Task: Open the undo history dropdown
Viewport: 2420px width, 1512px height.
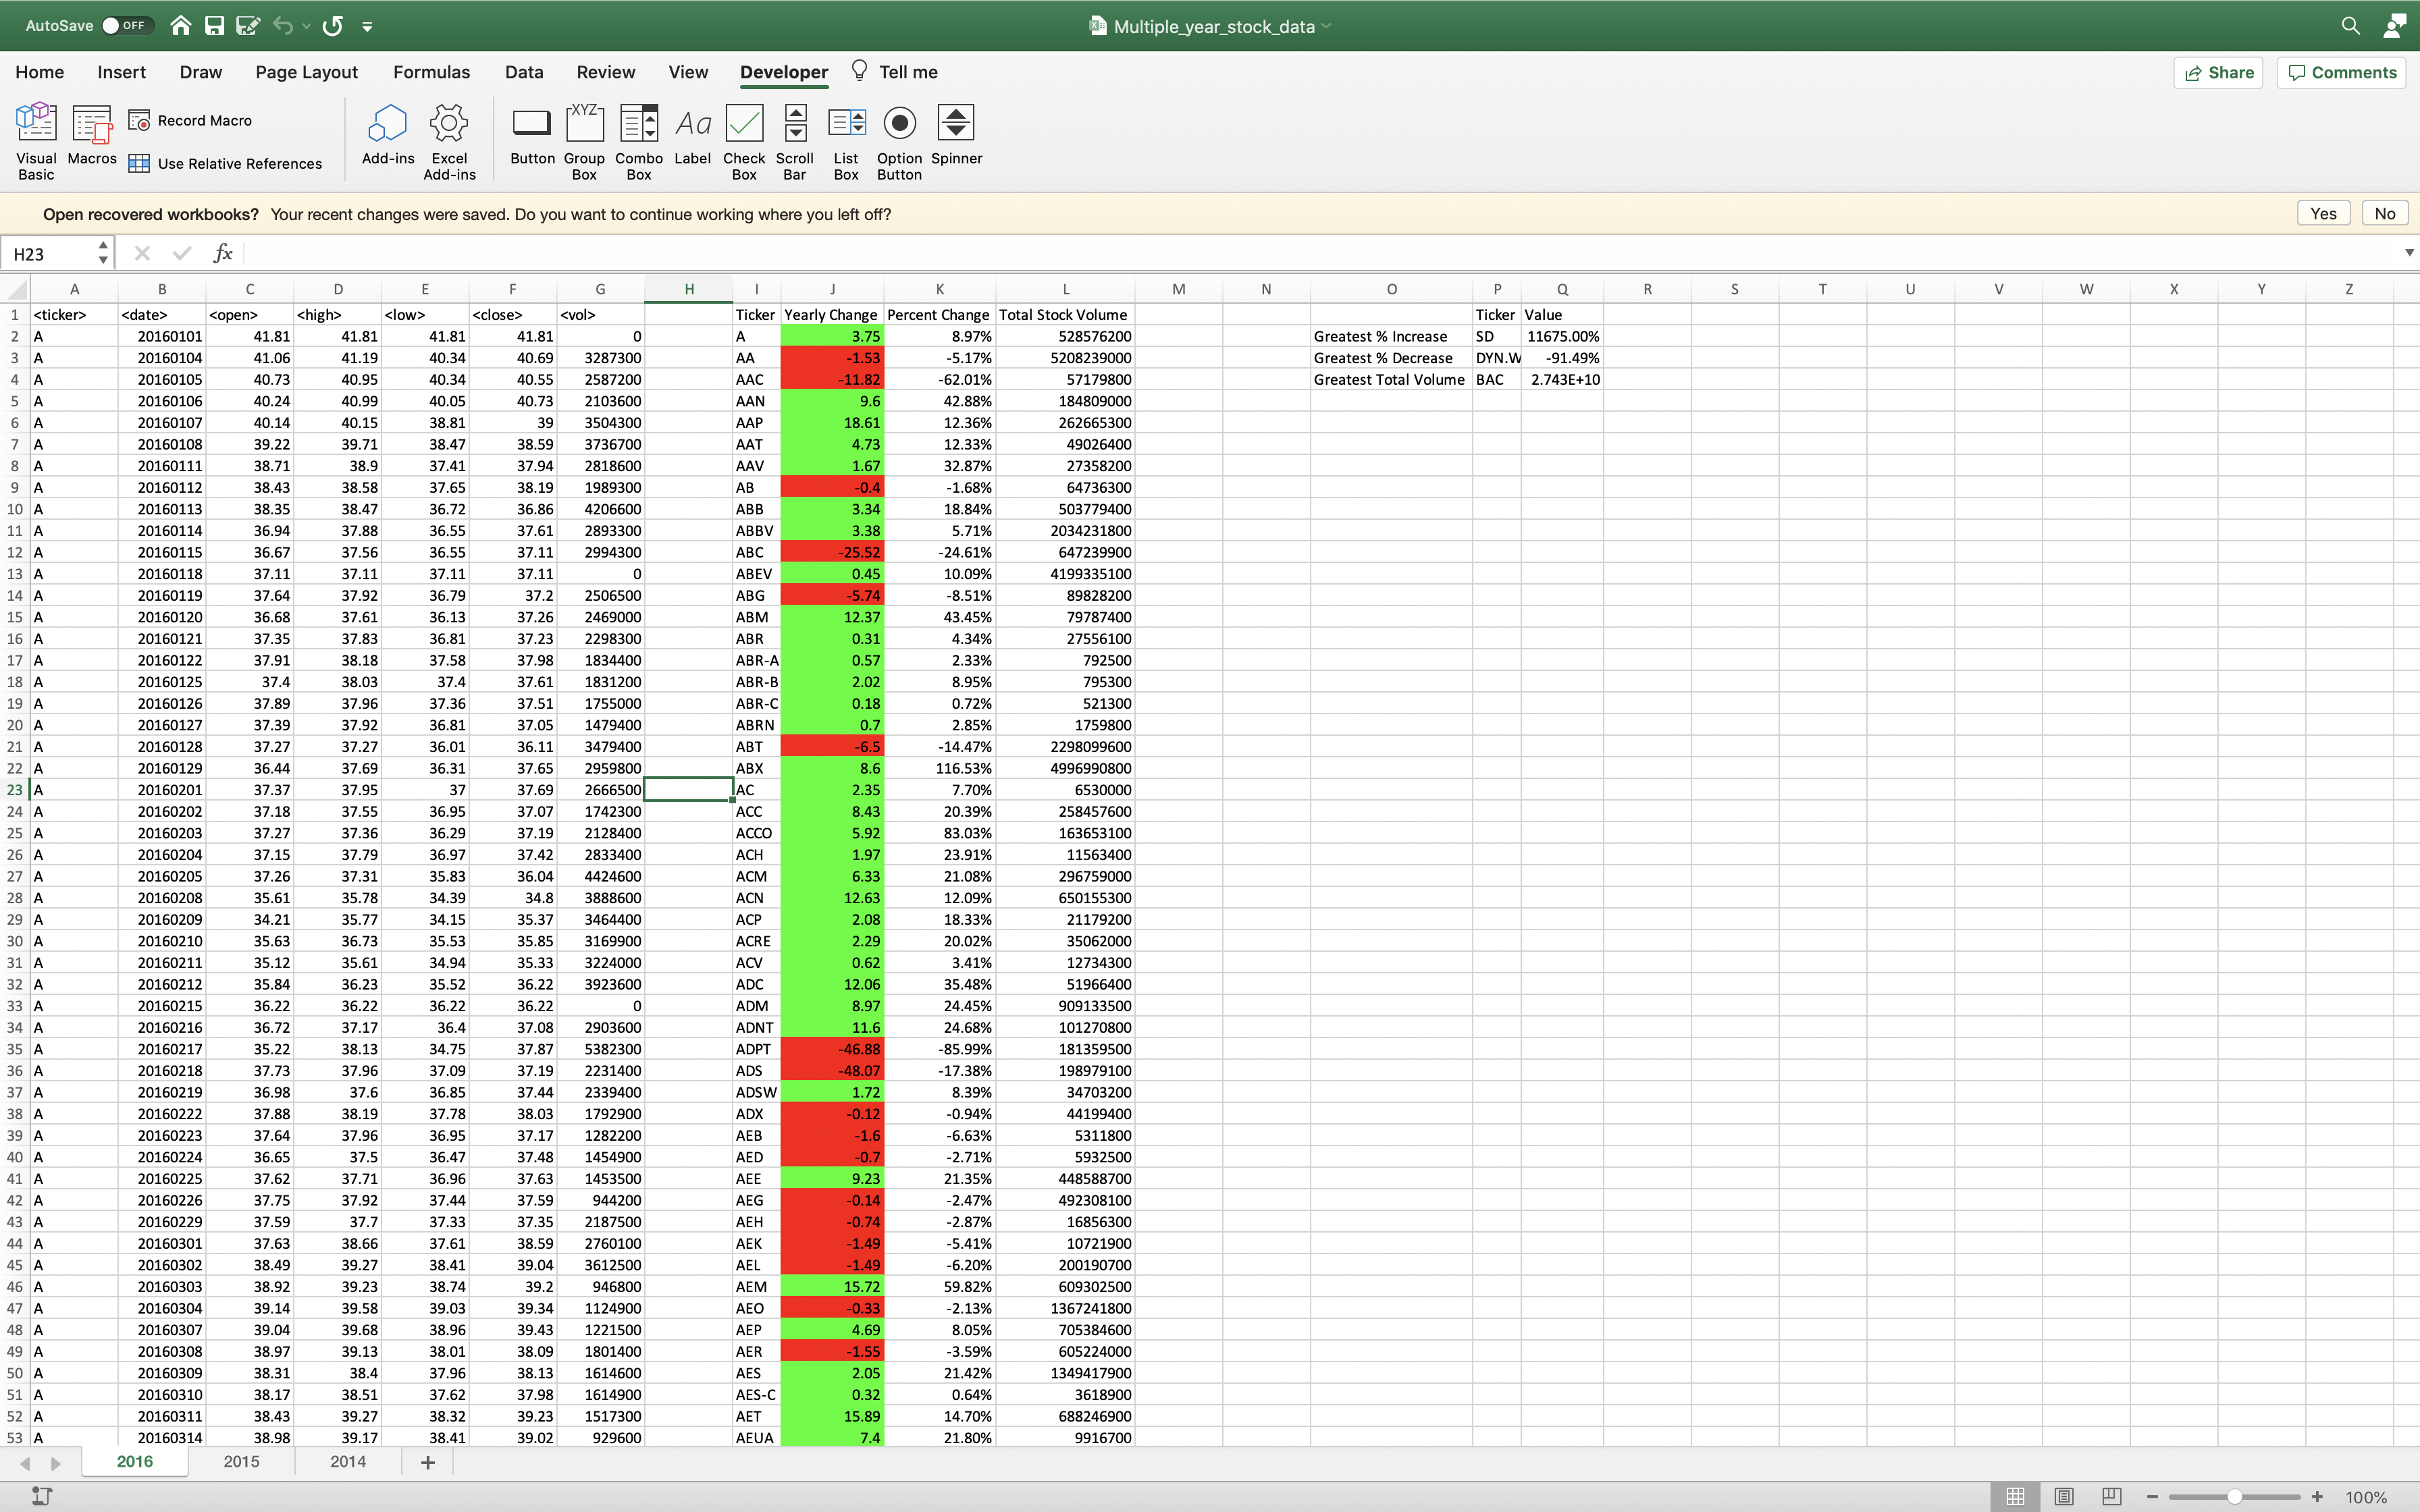Action: point(306,27)
